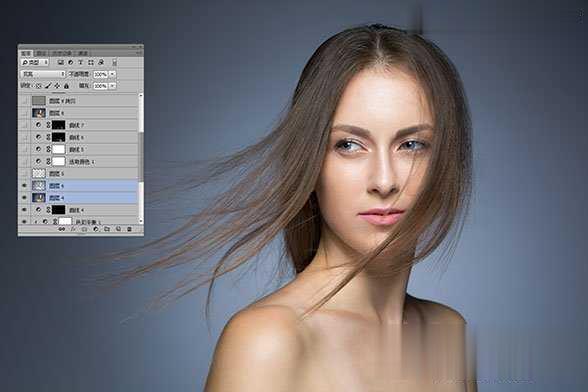Screen dimensions: 588x392
Task: Switch to the 历史记录 tab
Action: click(62, 53)
